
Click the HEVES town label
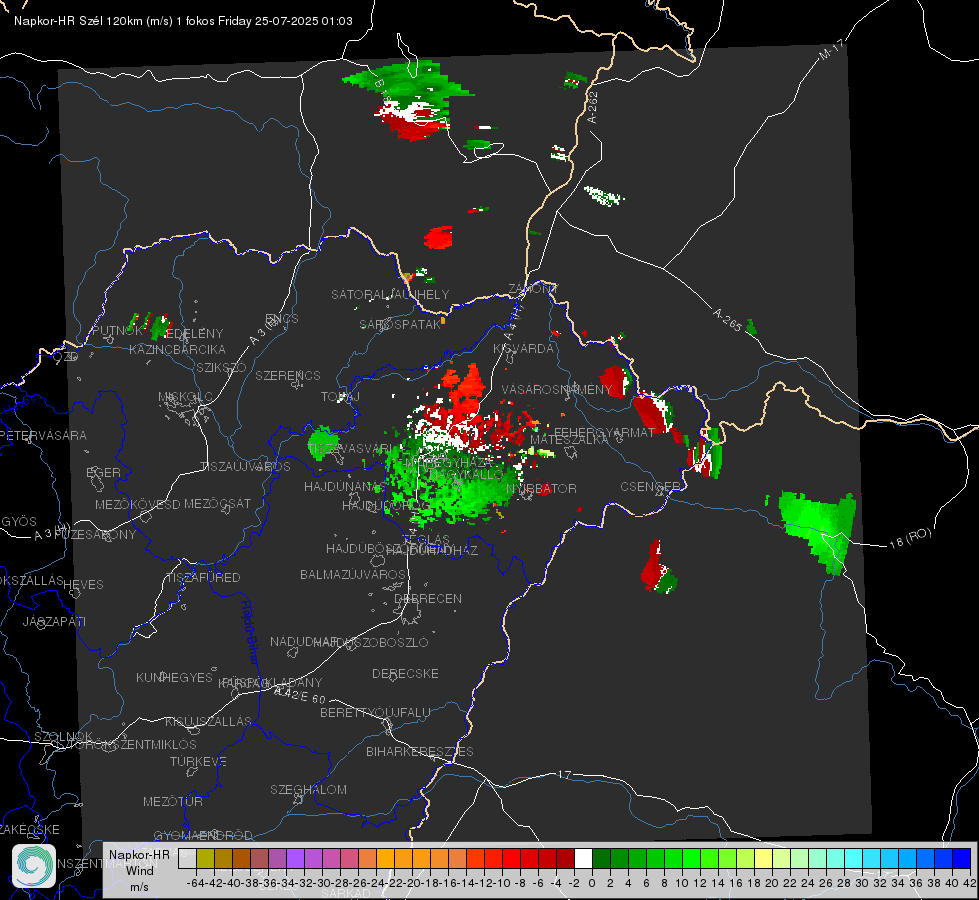tap(83, 585)
